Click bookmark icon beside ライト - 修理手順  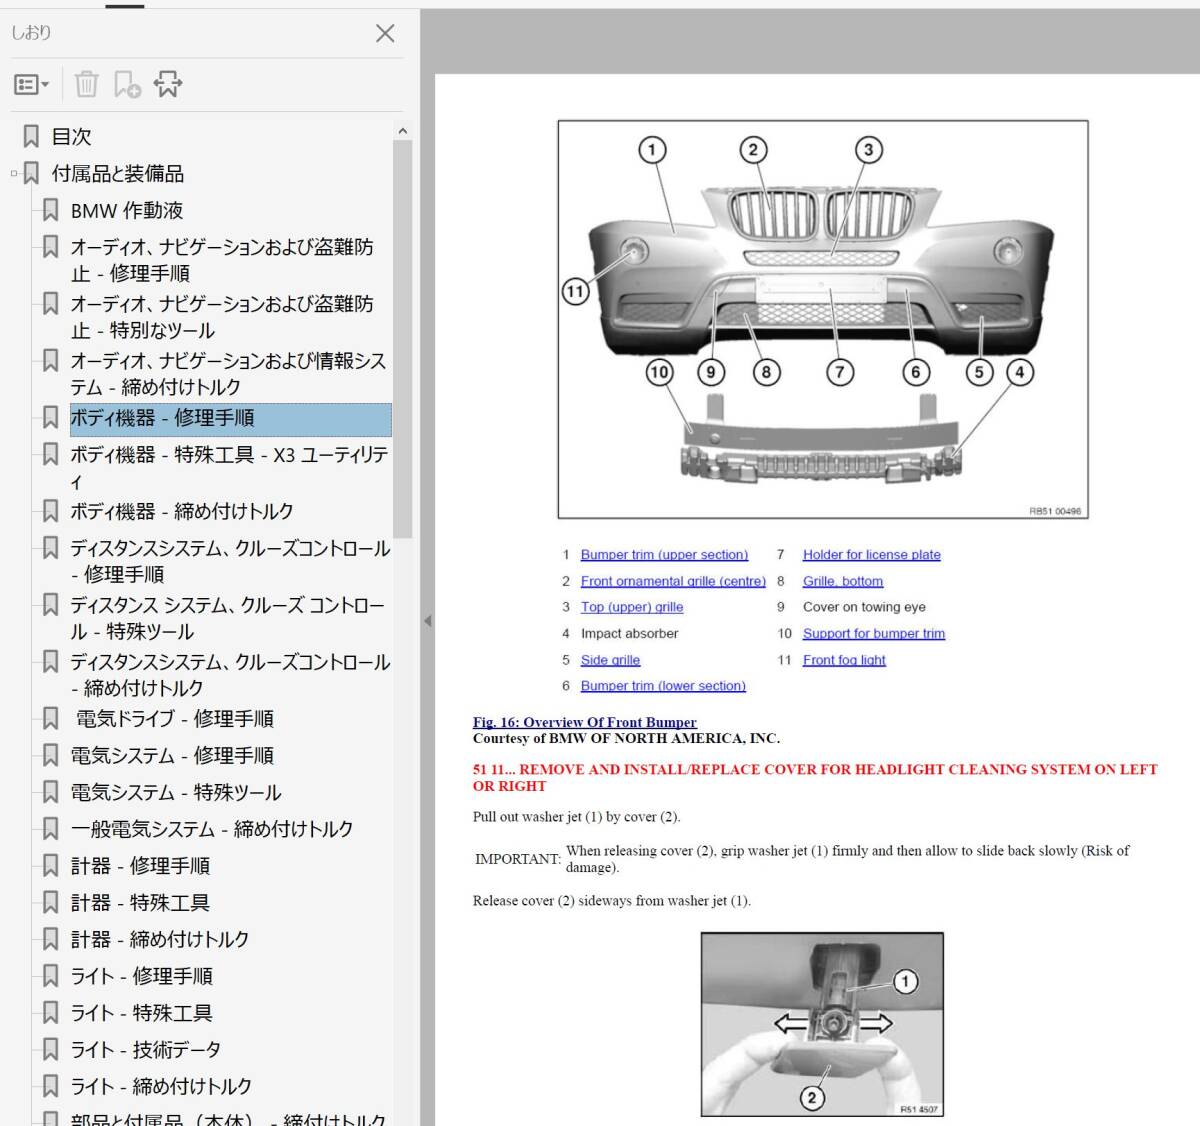50,977
